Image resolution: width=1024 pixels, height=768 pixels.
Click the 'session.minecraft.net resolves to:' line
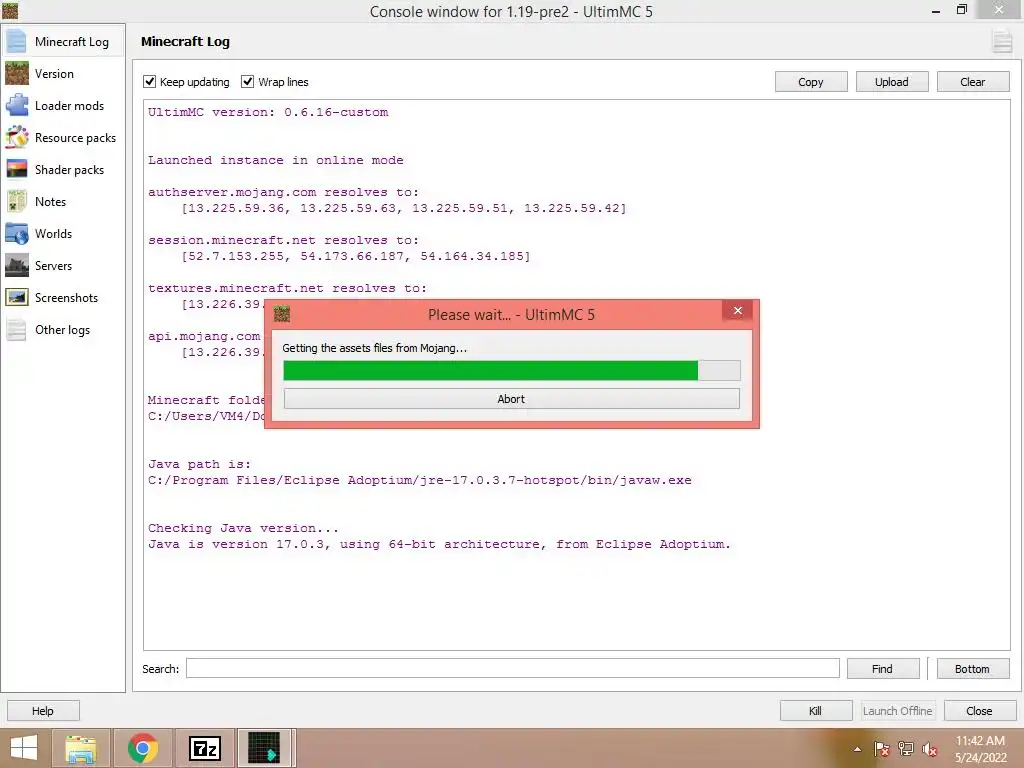point(283,240)
